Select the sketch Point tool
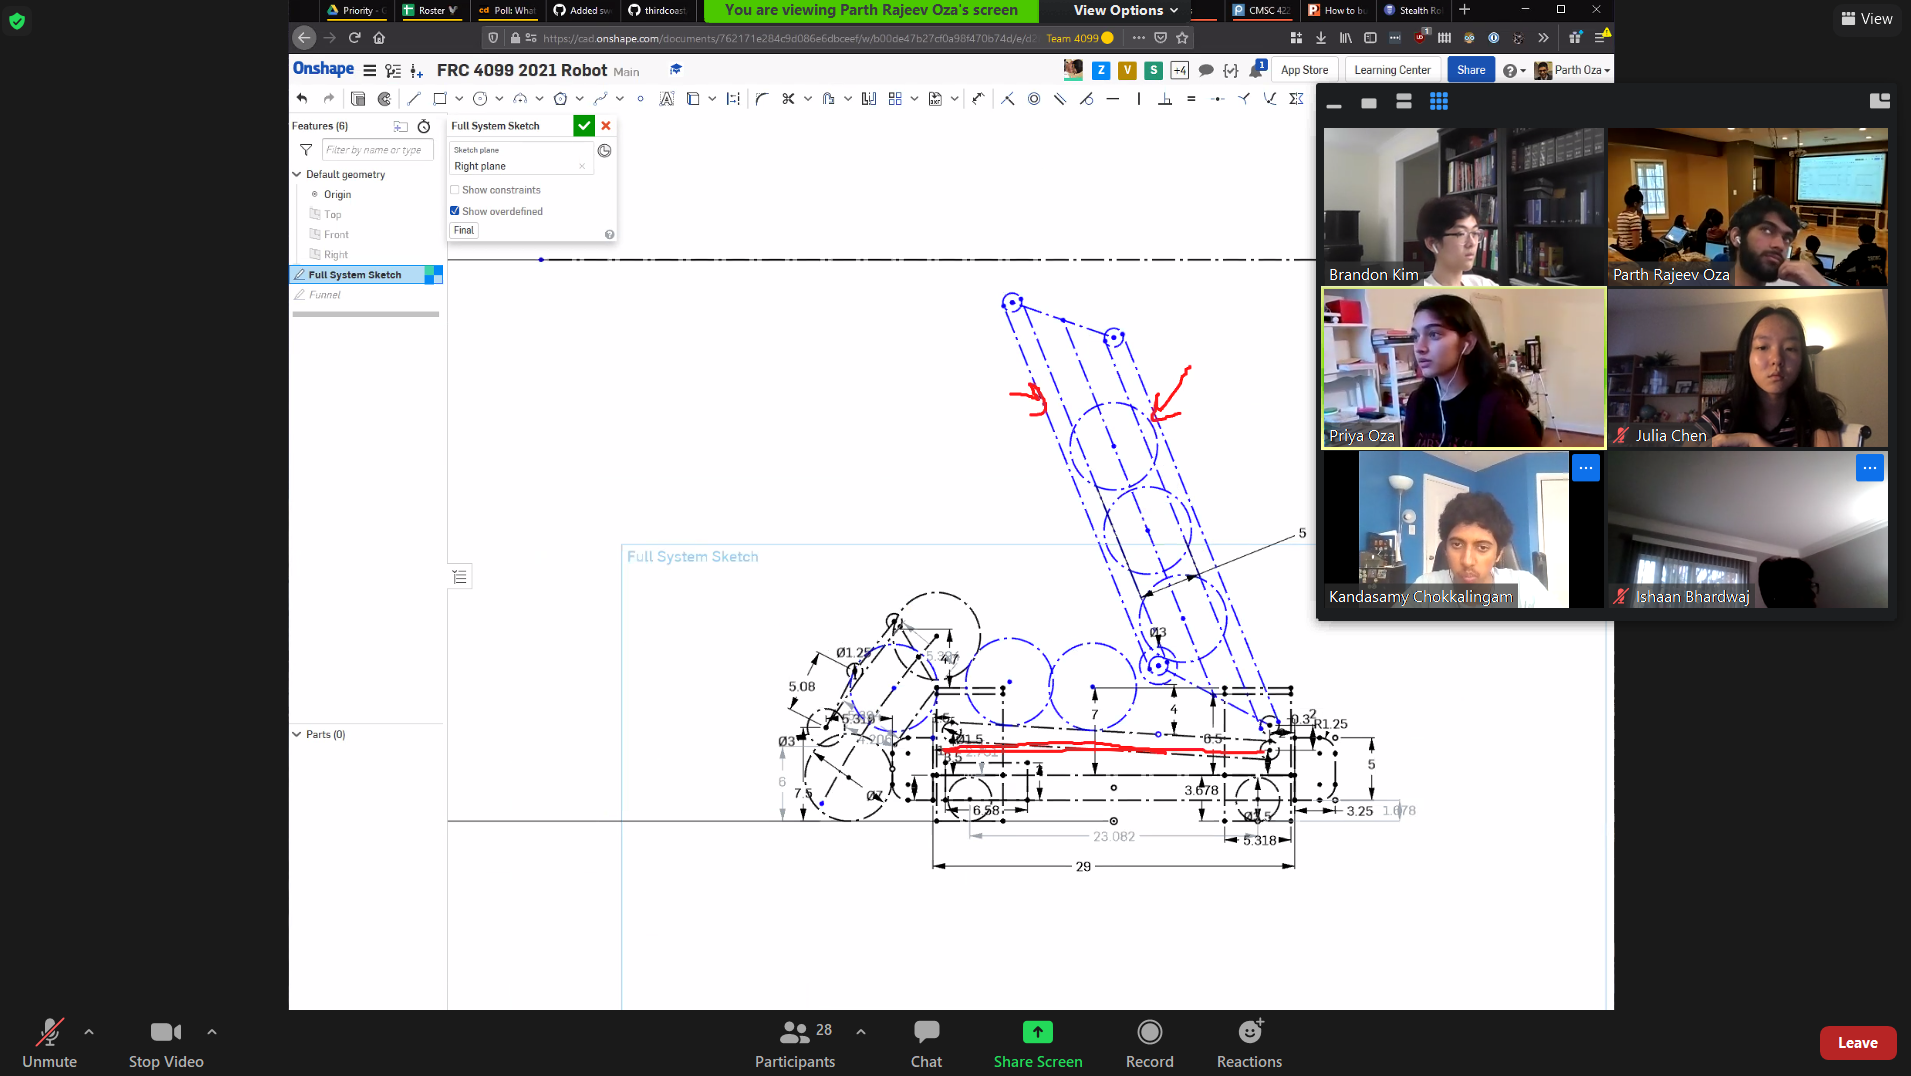The image size is (1911, 1076). [640, 99]
